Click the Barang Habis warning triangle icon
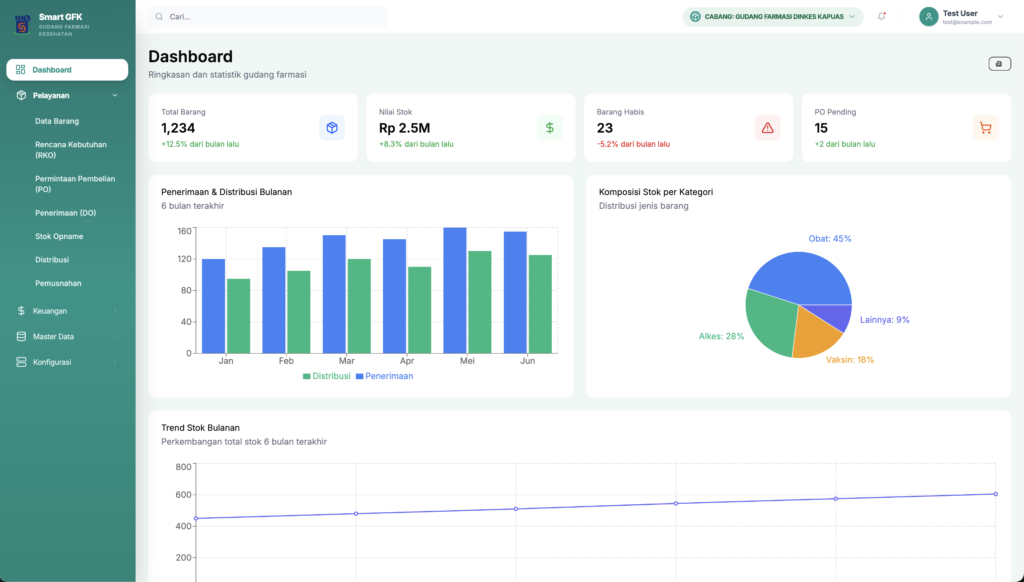1024x582 pixels. point(767,128)
